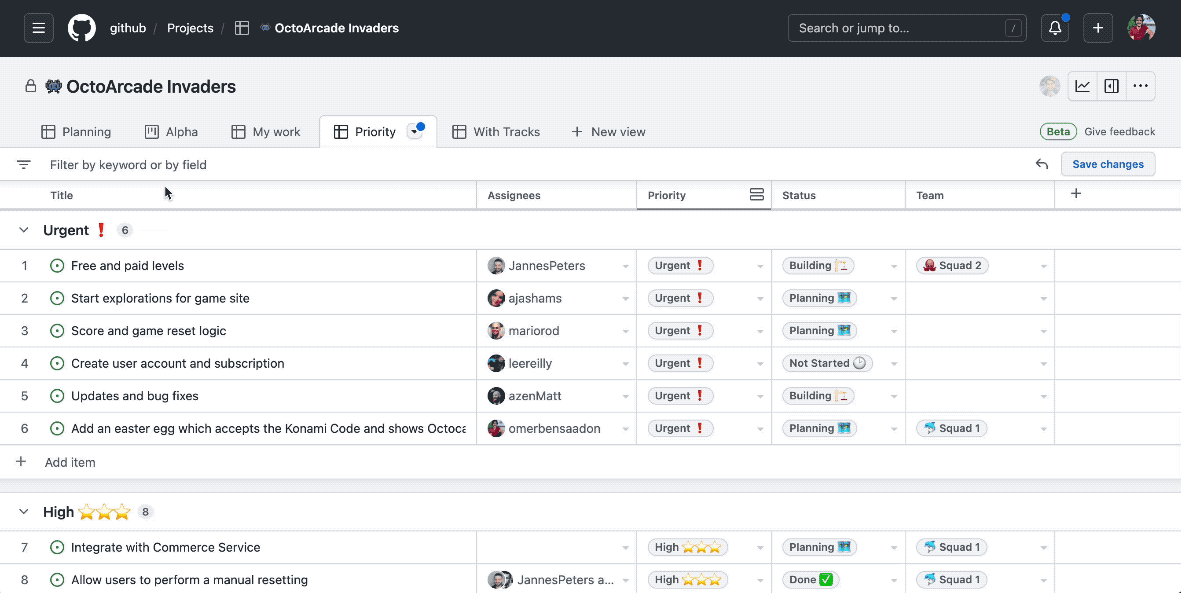This screenshot has height=593, width=1181.
Task: Open the filter options icon
Action: pyautogui.click(x=23, y=164)
